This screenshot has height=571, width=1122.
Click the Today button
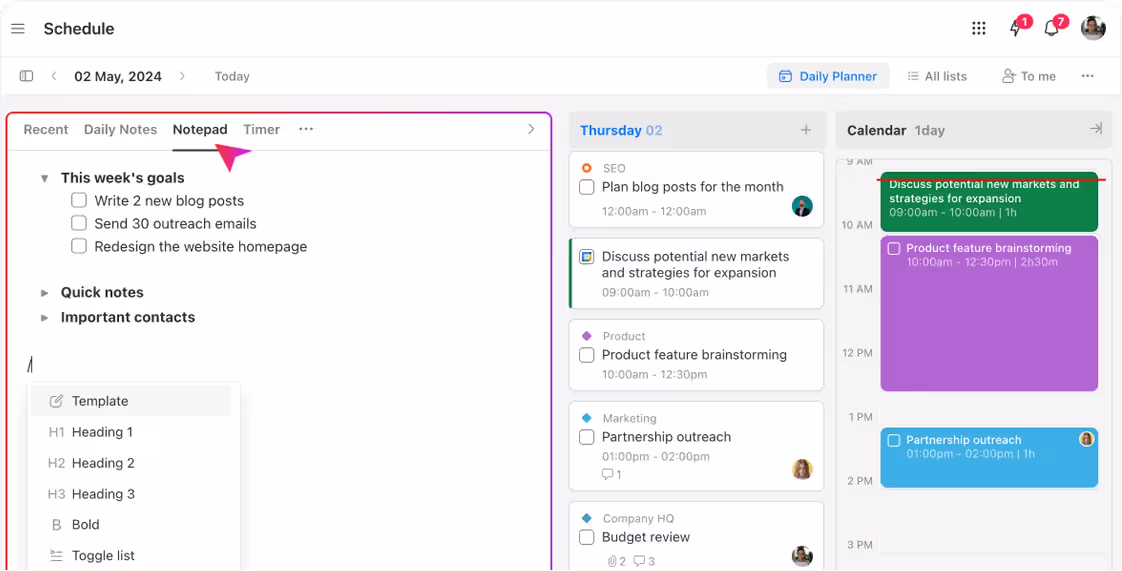pos(232,76)
